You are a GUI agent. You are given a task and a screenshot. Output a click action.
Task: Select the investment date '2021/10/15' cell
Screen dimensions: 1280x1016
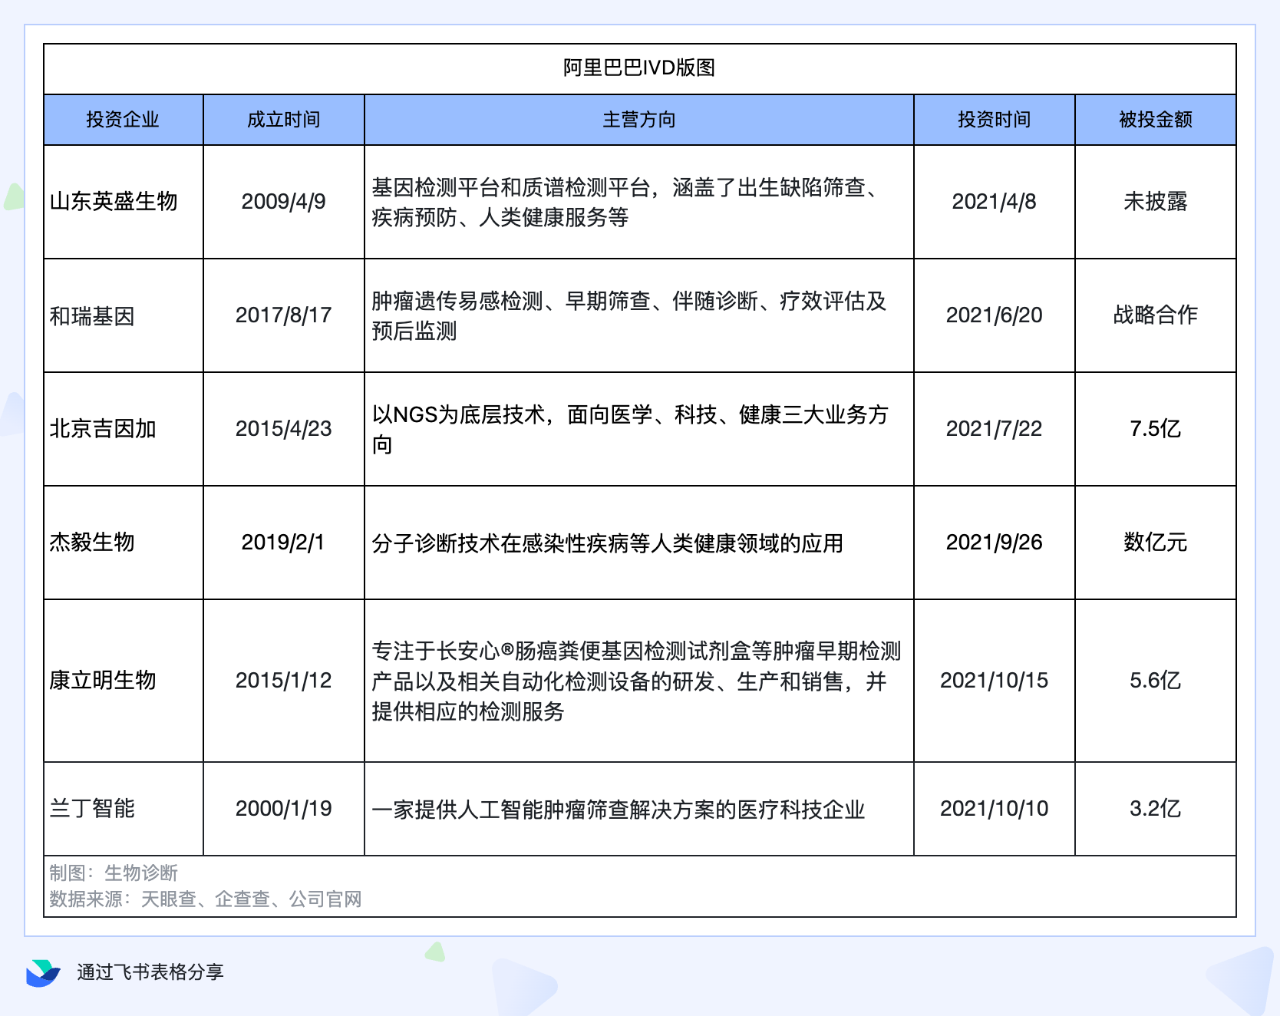[x=994, y=681]
